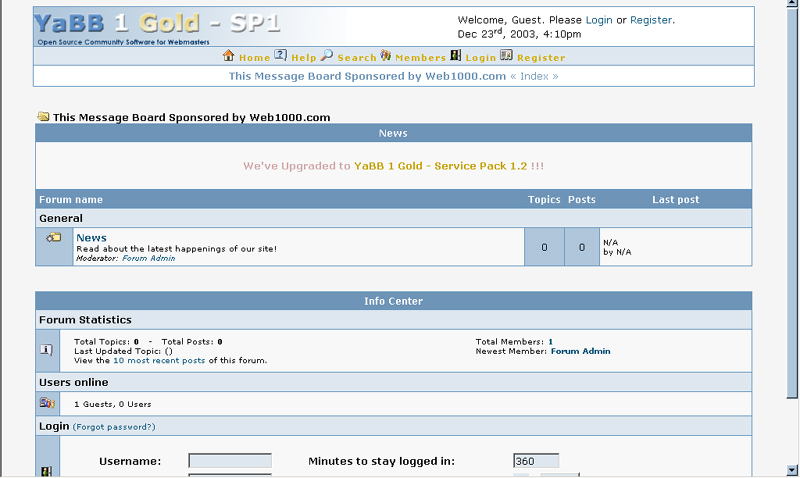The image size is (800, 478).
Task: Open the total members count link
Action: (551, 342)
